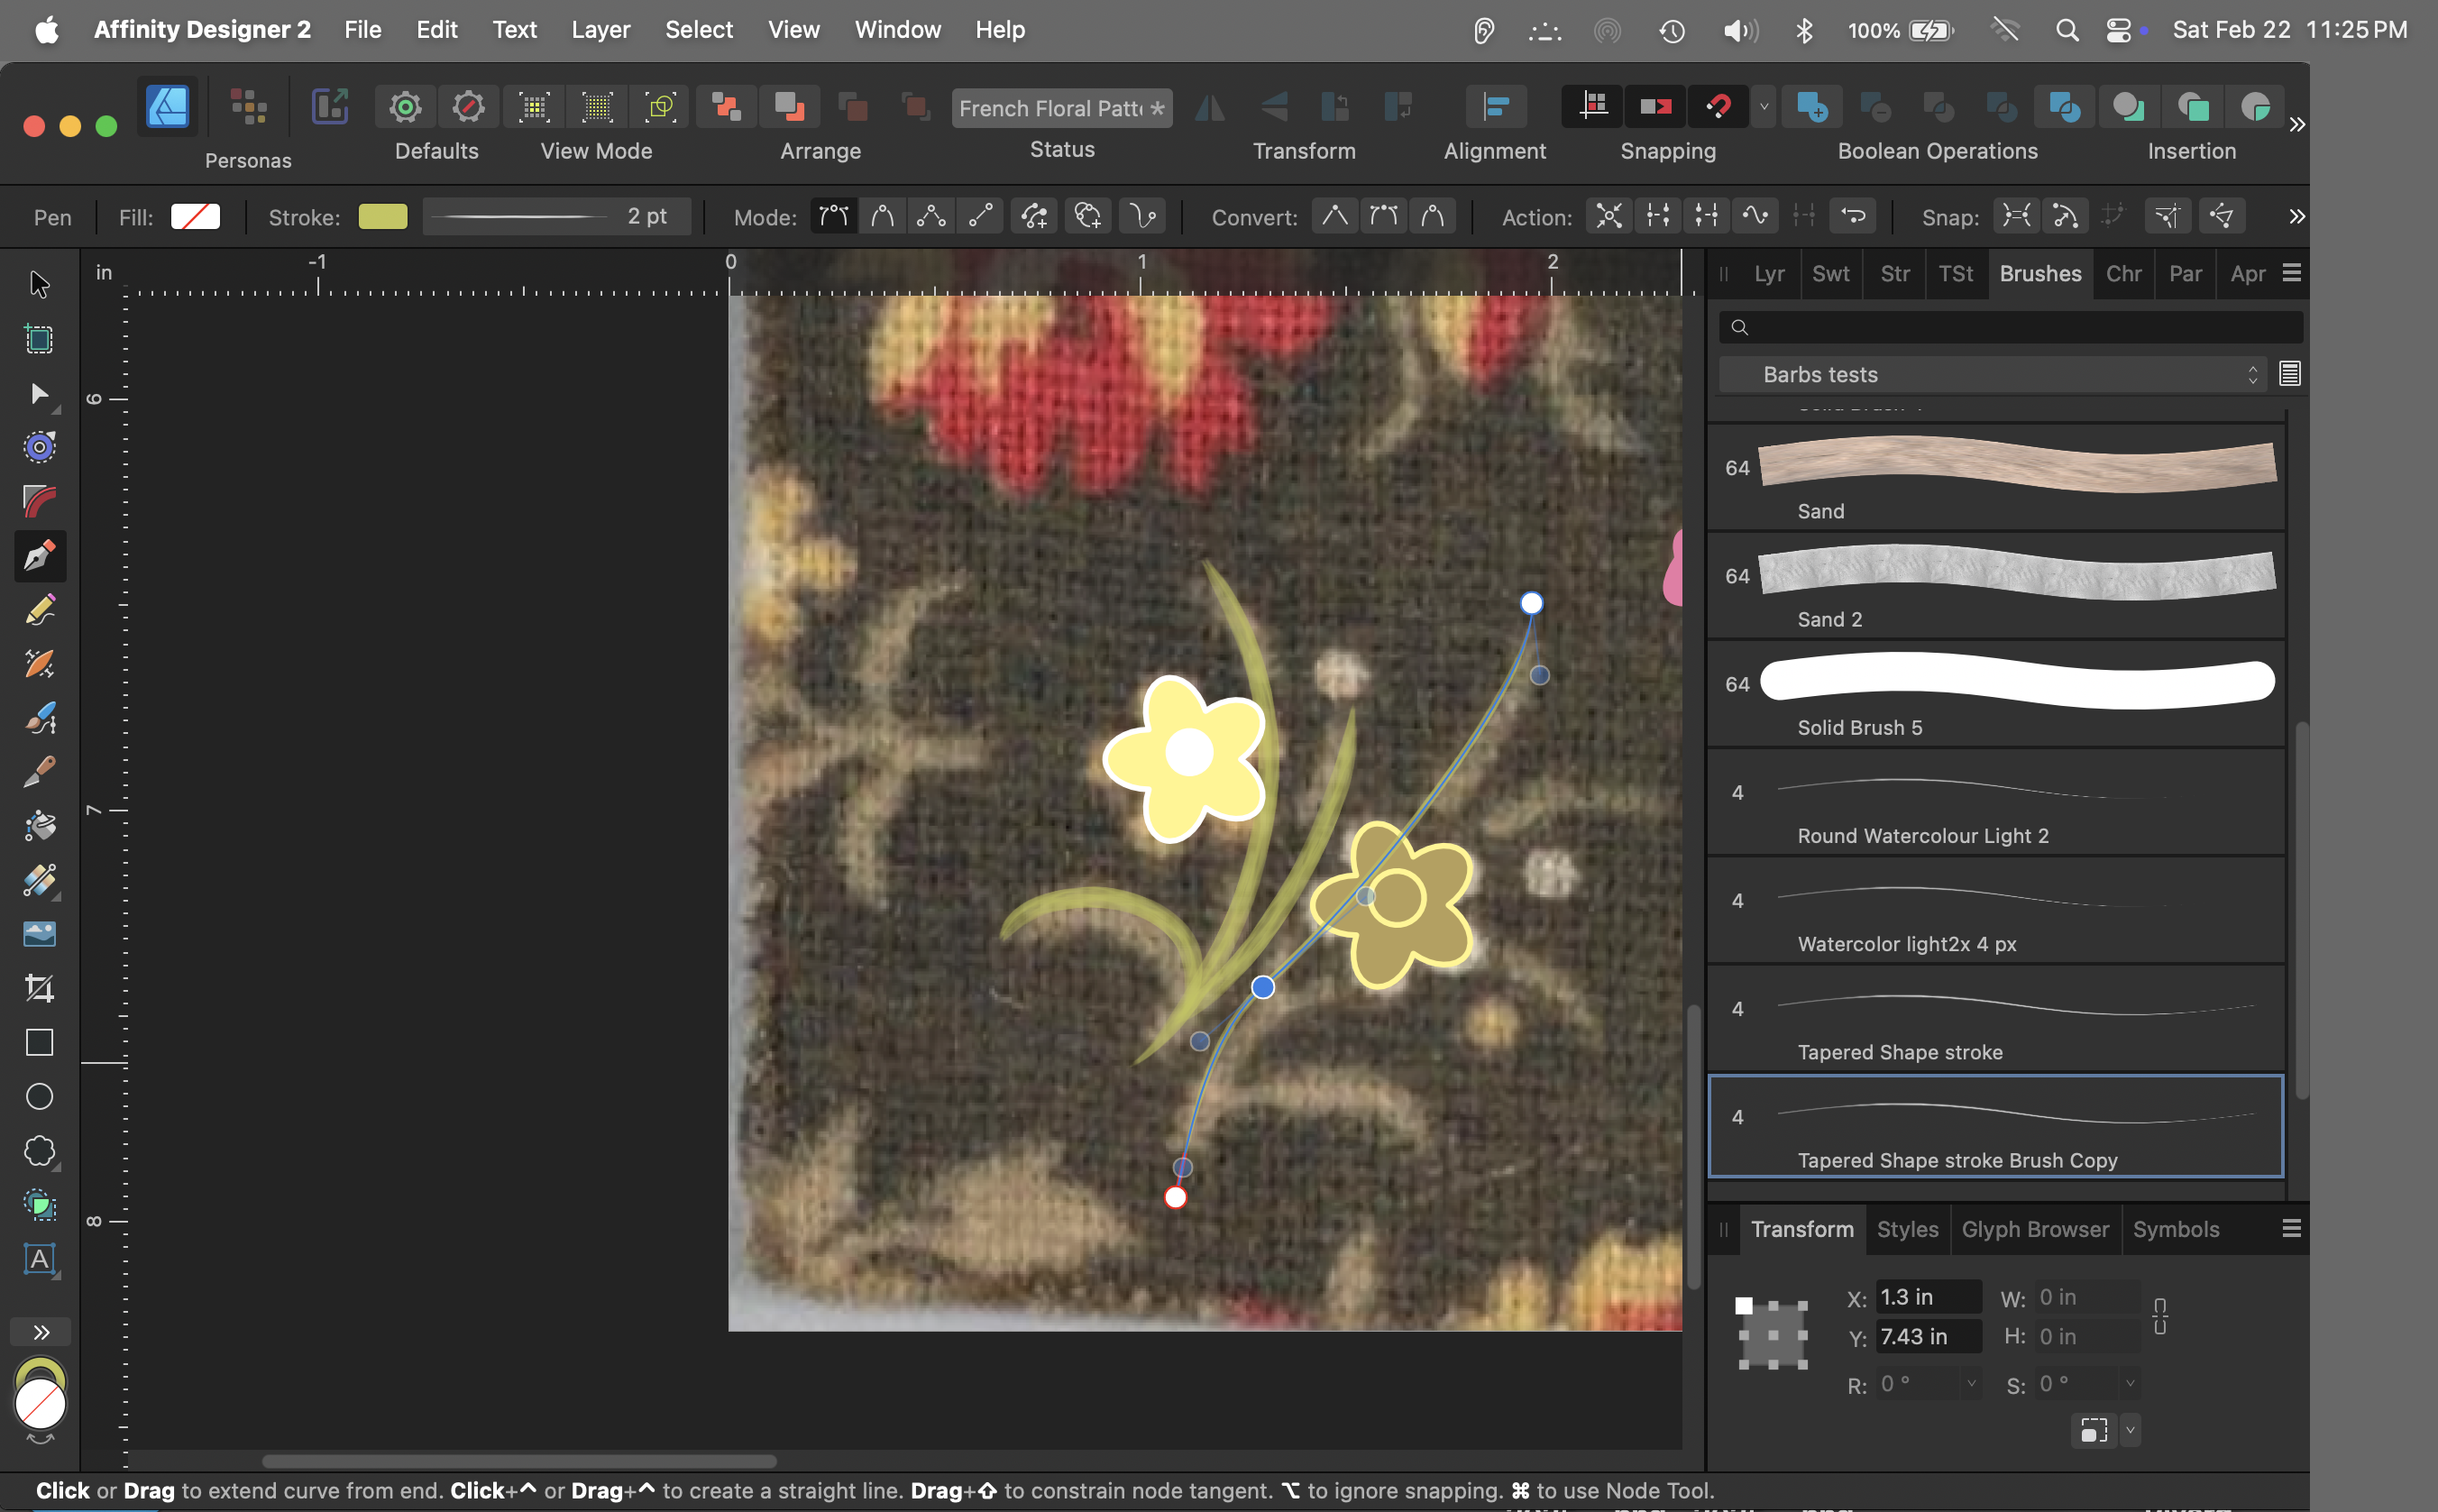2438x1512 pixels.
Task: Click the Designer Persona icon
Action: (x=167, y=106)
